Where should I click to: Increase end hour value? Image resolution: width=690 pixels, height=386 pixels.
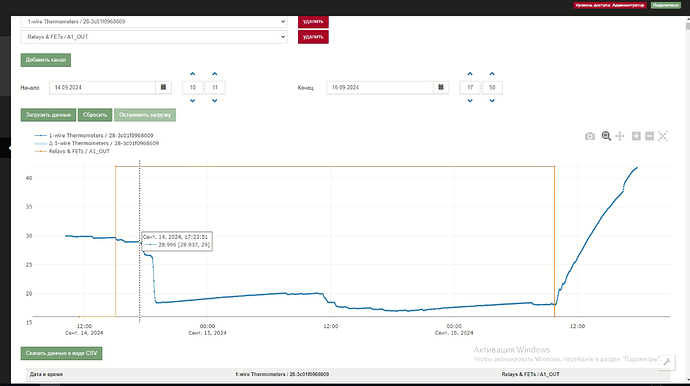pyautogui.click(x=470, y=74)
